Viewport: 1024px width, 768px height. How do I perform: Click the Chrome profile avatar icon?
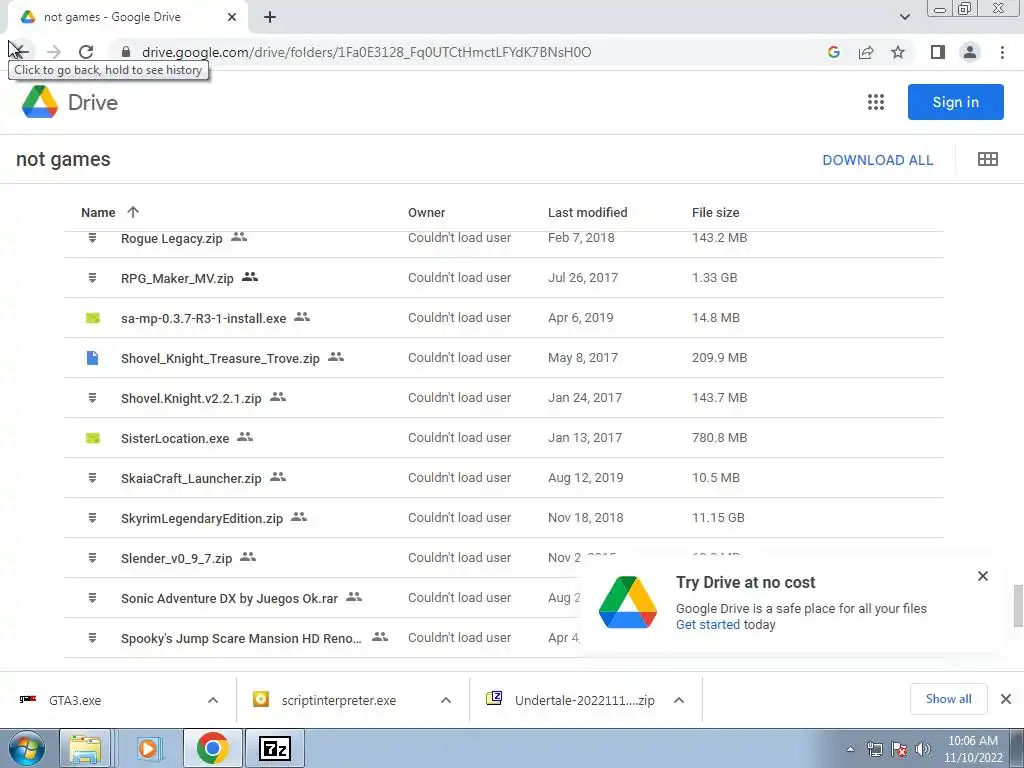point(970,52)
